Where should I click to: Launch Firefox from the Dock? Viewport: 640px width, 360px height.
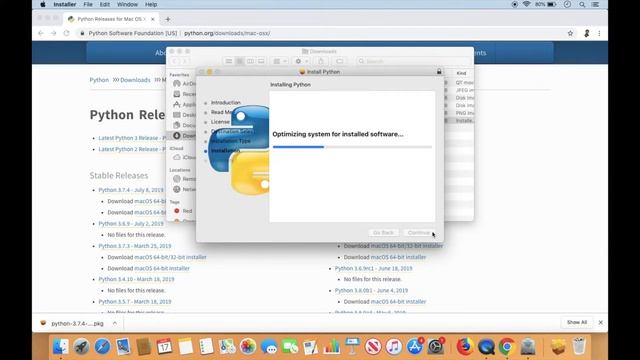[x=464, y=347]
